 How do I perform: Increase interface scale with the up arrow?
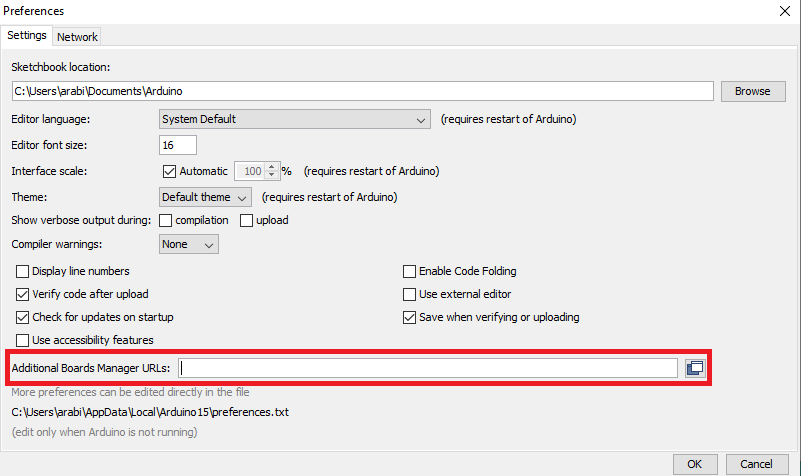272,167
